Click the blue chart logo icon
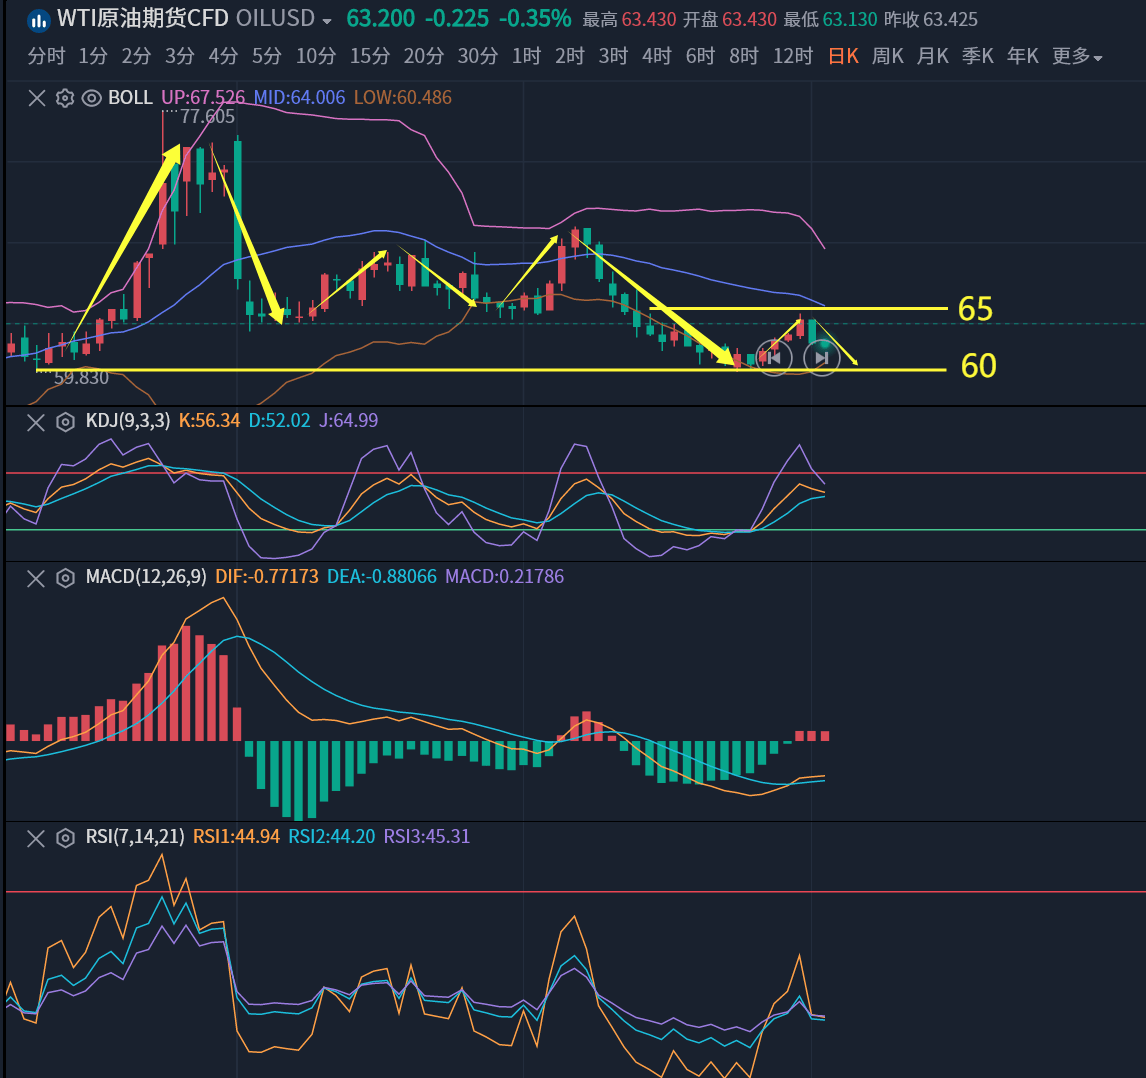 pos(38,19)
